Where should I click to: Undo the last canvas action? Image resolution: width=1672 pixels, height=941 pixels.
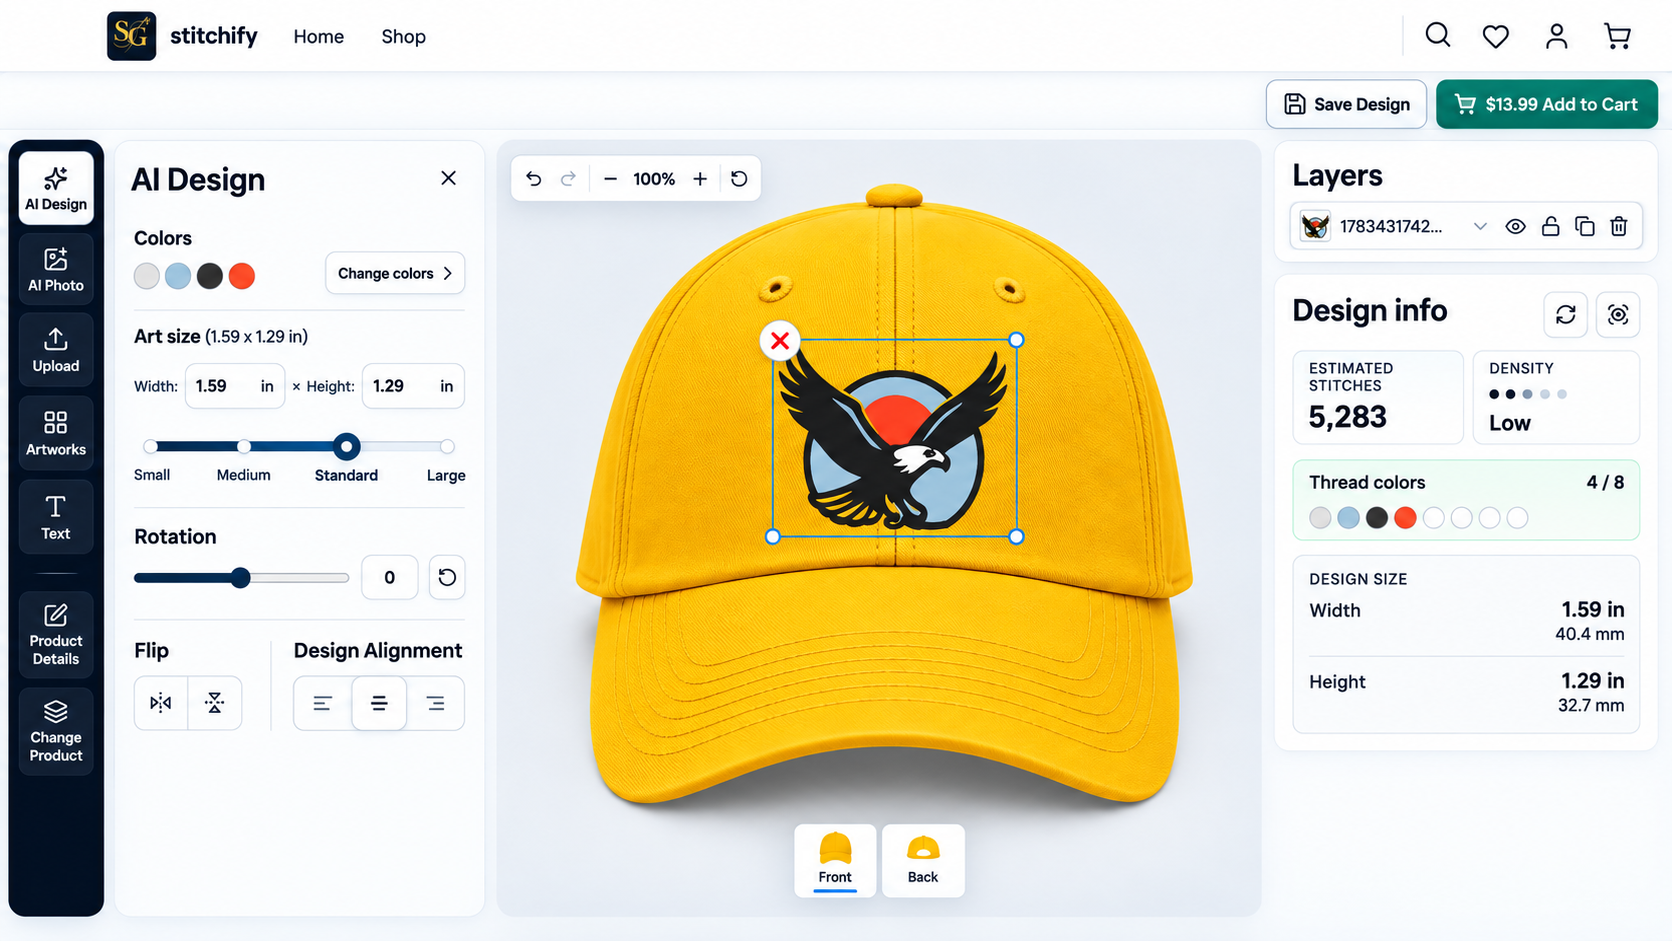pyautogui.click(x=534, y=179)
